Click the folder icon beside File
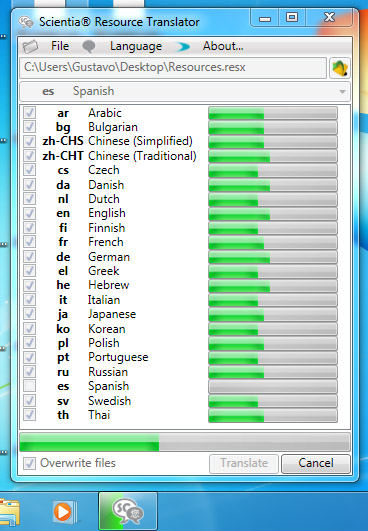 [x=30, y=46]
